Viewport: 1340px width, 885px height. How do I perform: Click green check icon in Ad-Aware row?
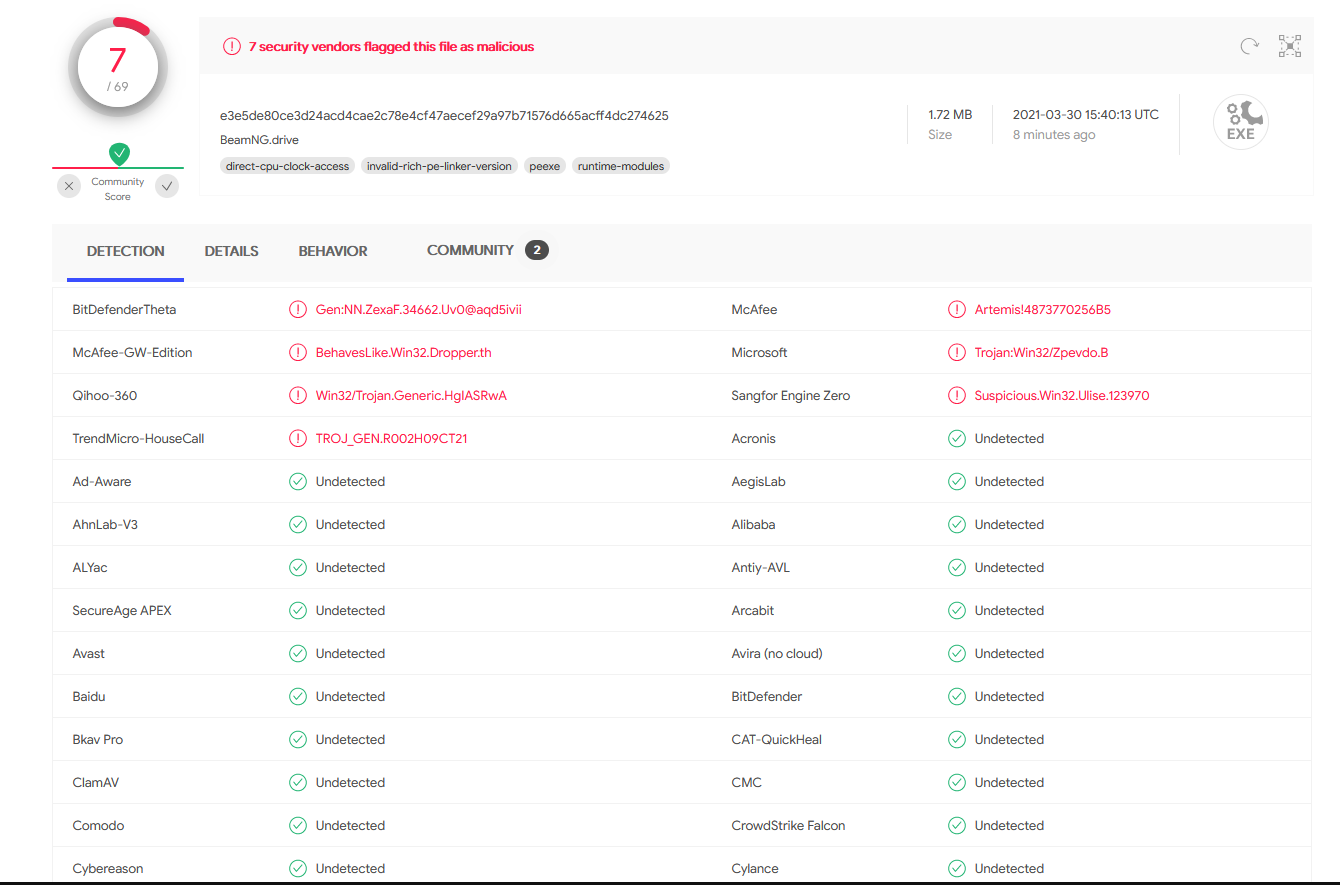[x=298, y=482]
